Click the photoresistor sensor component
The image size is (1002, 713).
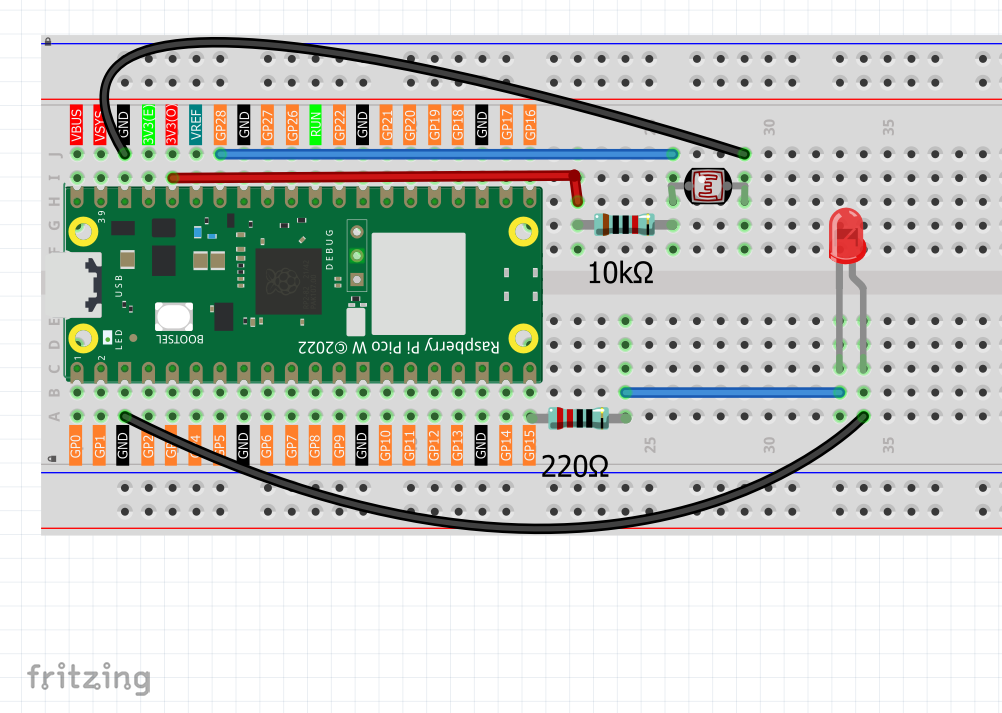tap(708, 186)
